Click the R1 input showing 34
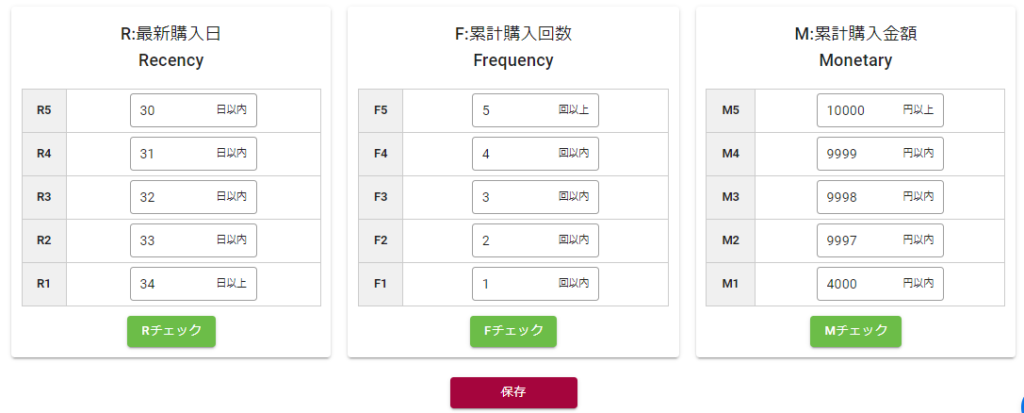The width and height of the screenshot is (1024, 413). click(x=176, y=284)
